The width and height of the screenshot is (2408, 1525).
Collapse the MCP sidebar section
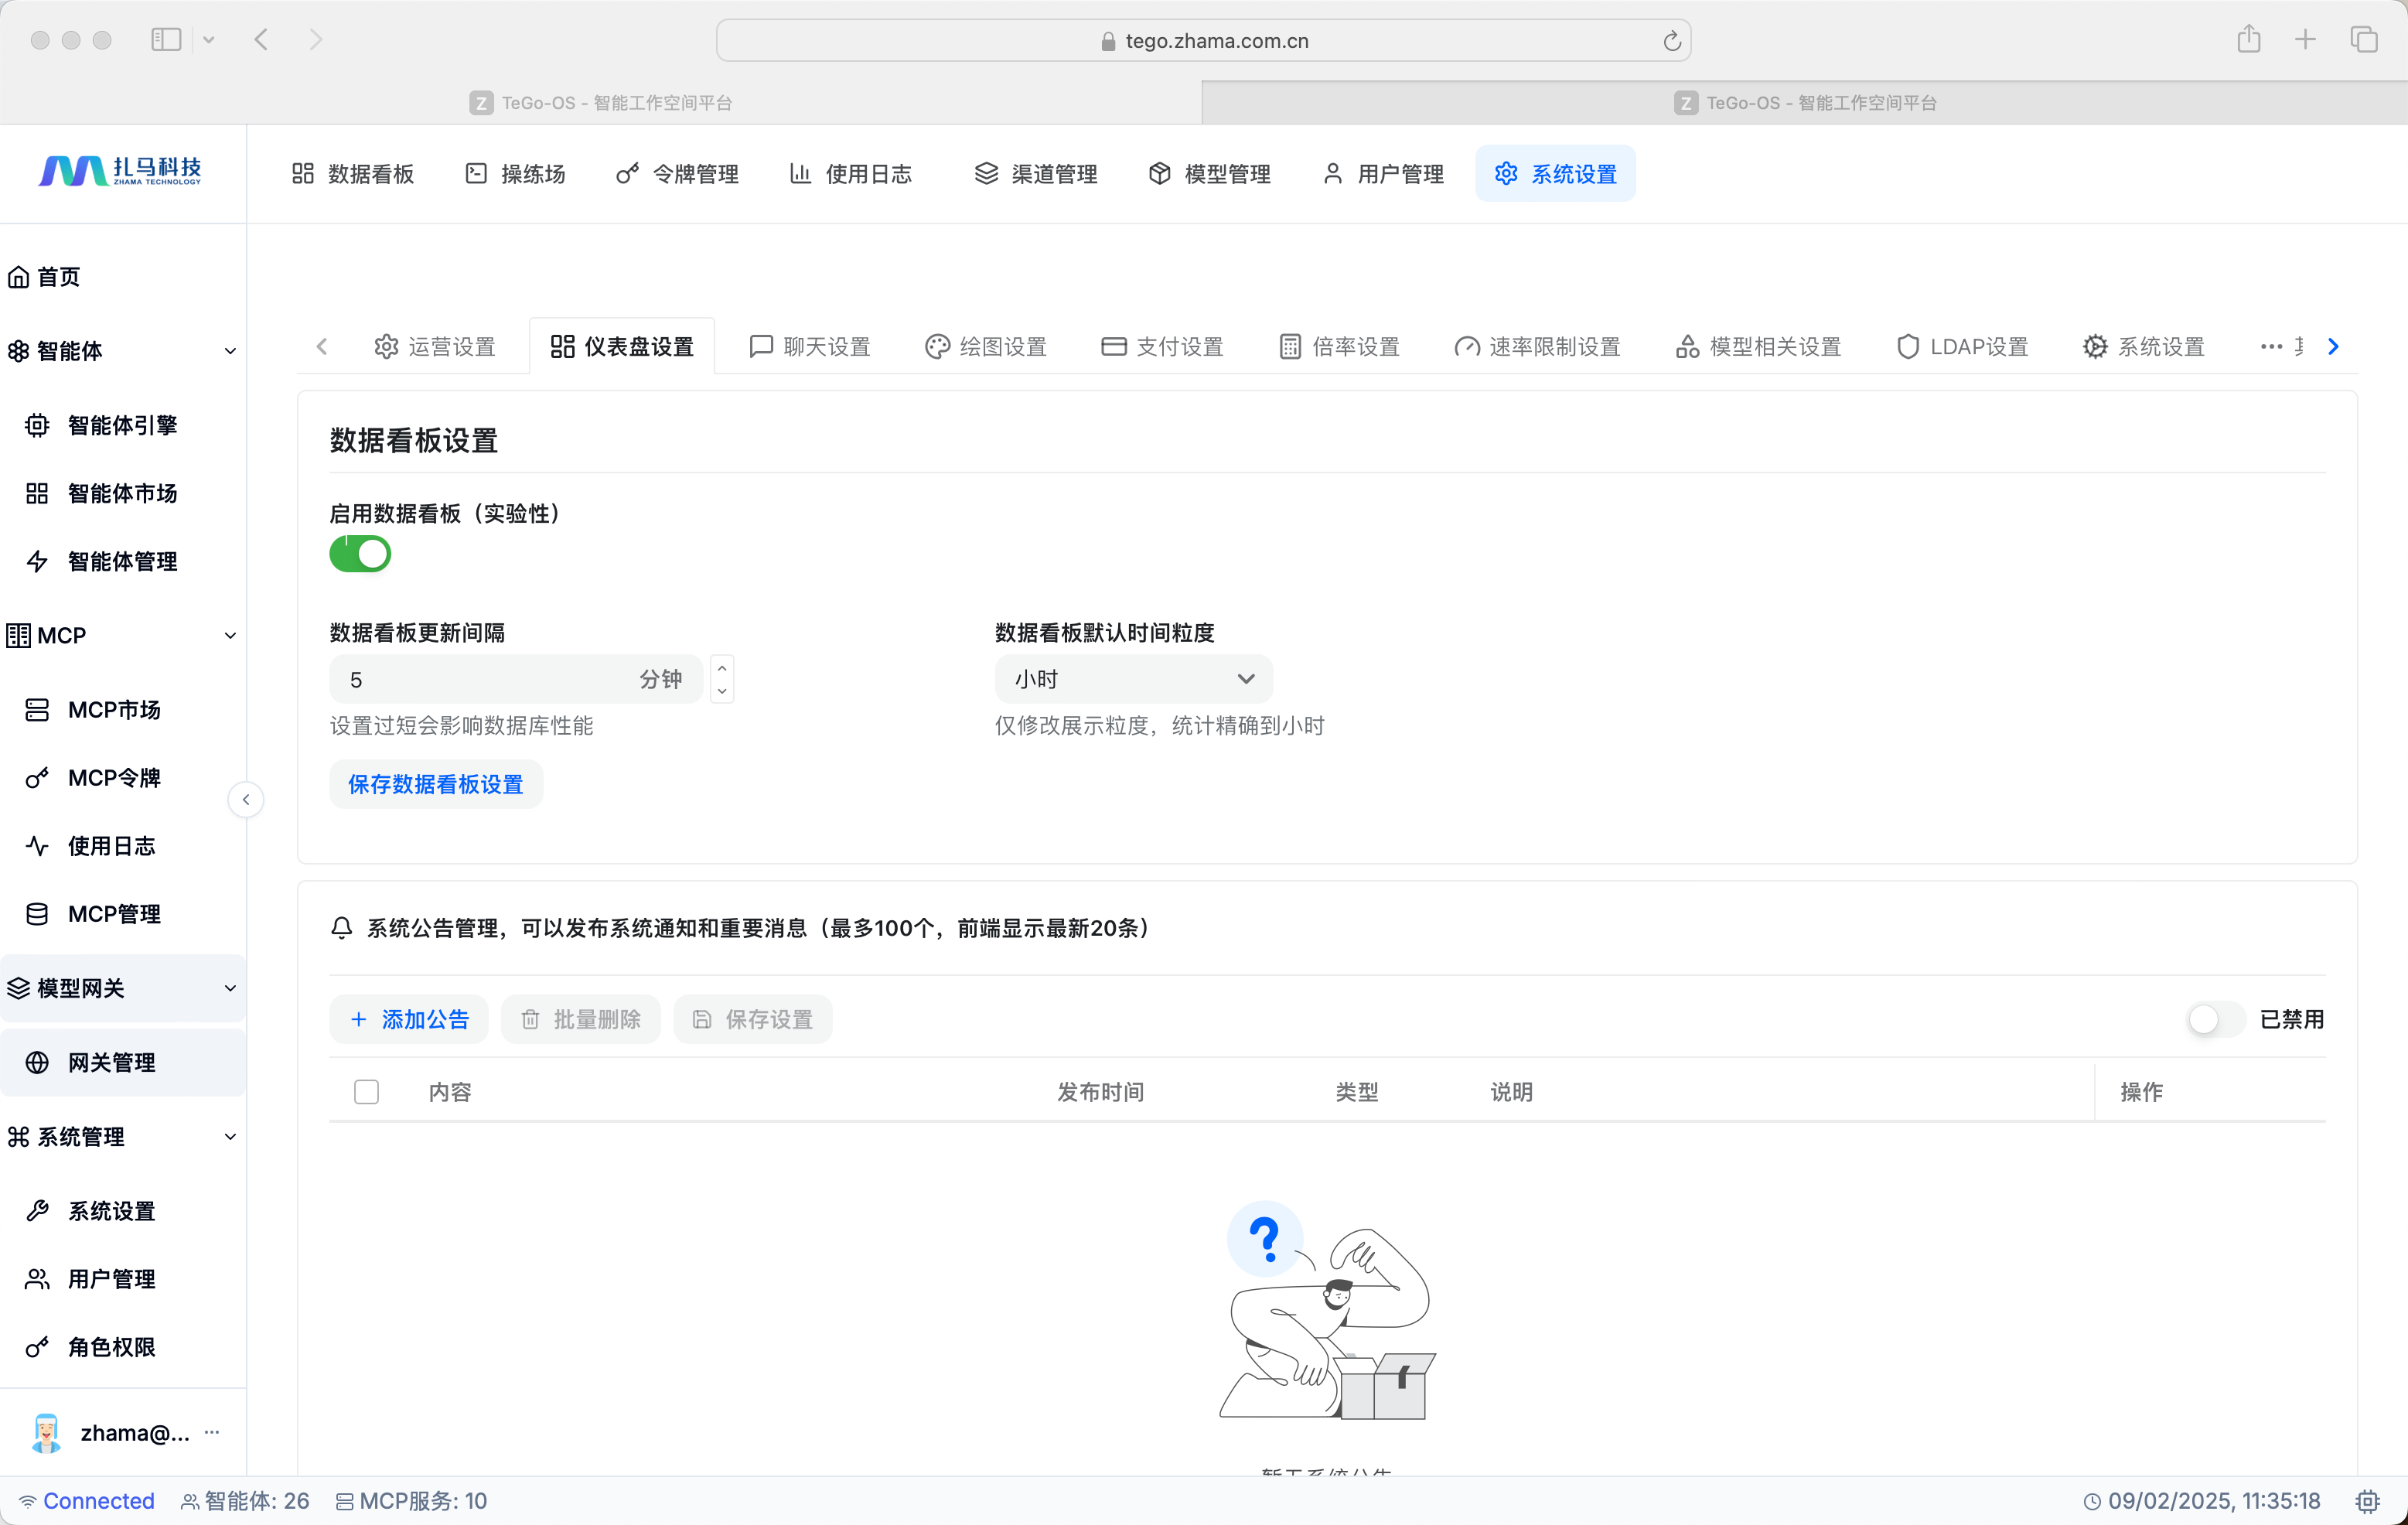tap(230, 636)
